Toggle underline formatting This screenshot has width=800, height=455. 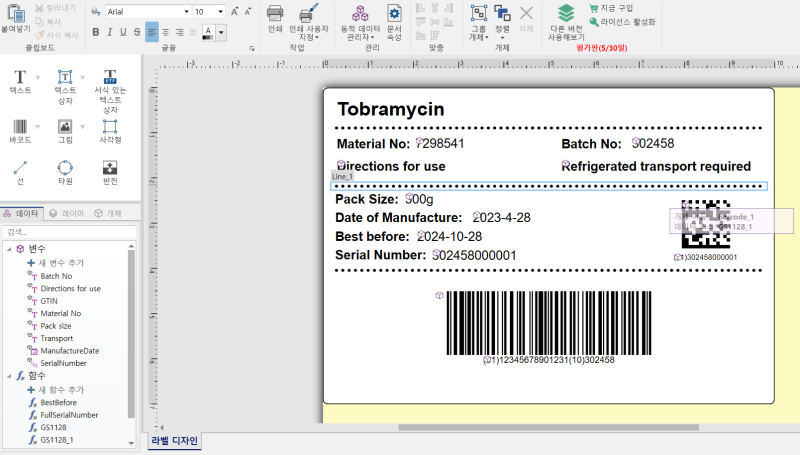[x=123, y=32]
